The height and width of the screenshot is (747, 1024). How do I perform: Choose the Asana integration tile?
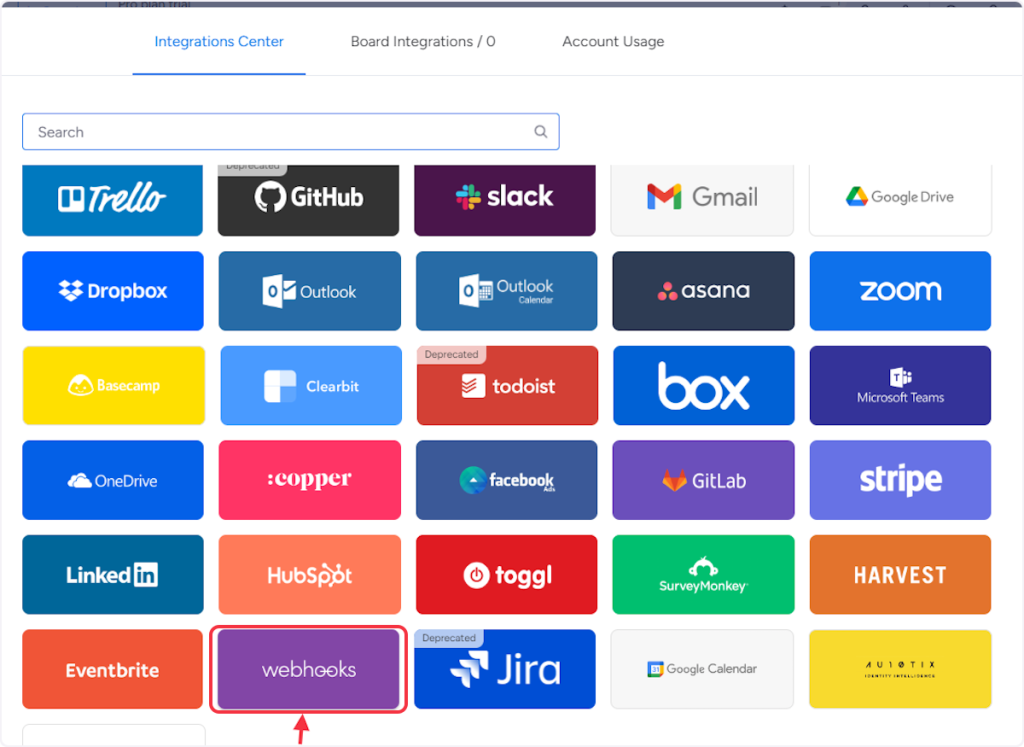[703, 291]
